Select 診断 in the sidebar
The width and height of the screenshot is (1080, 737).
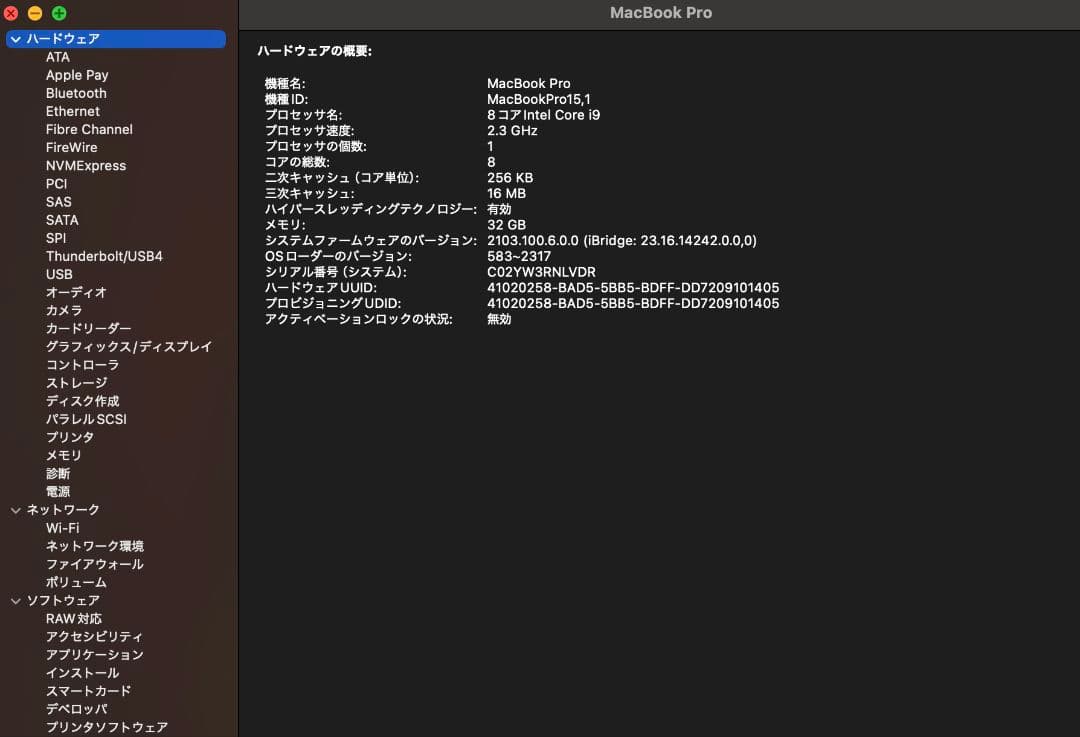click(58, 474)
